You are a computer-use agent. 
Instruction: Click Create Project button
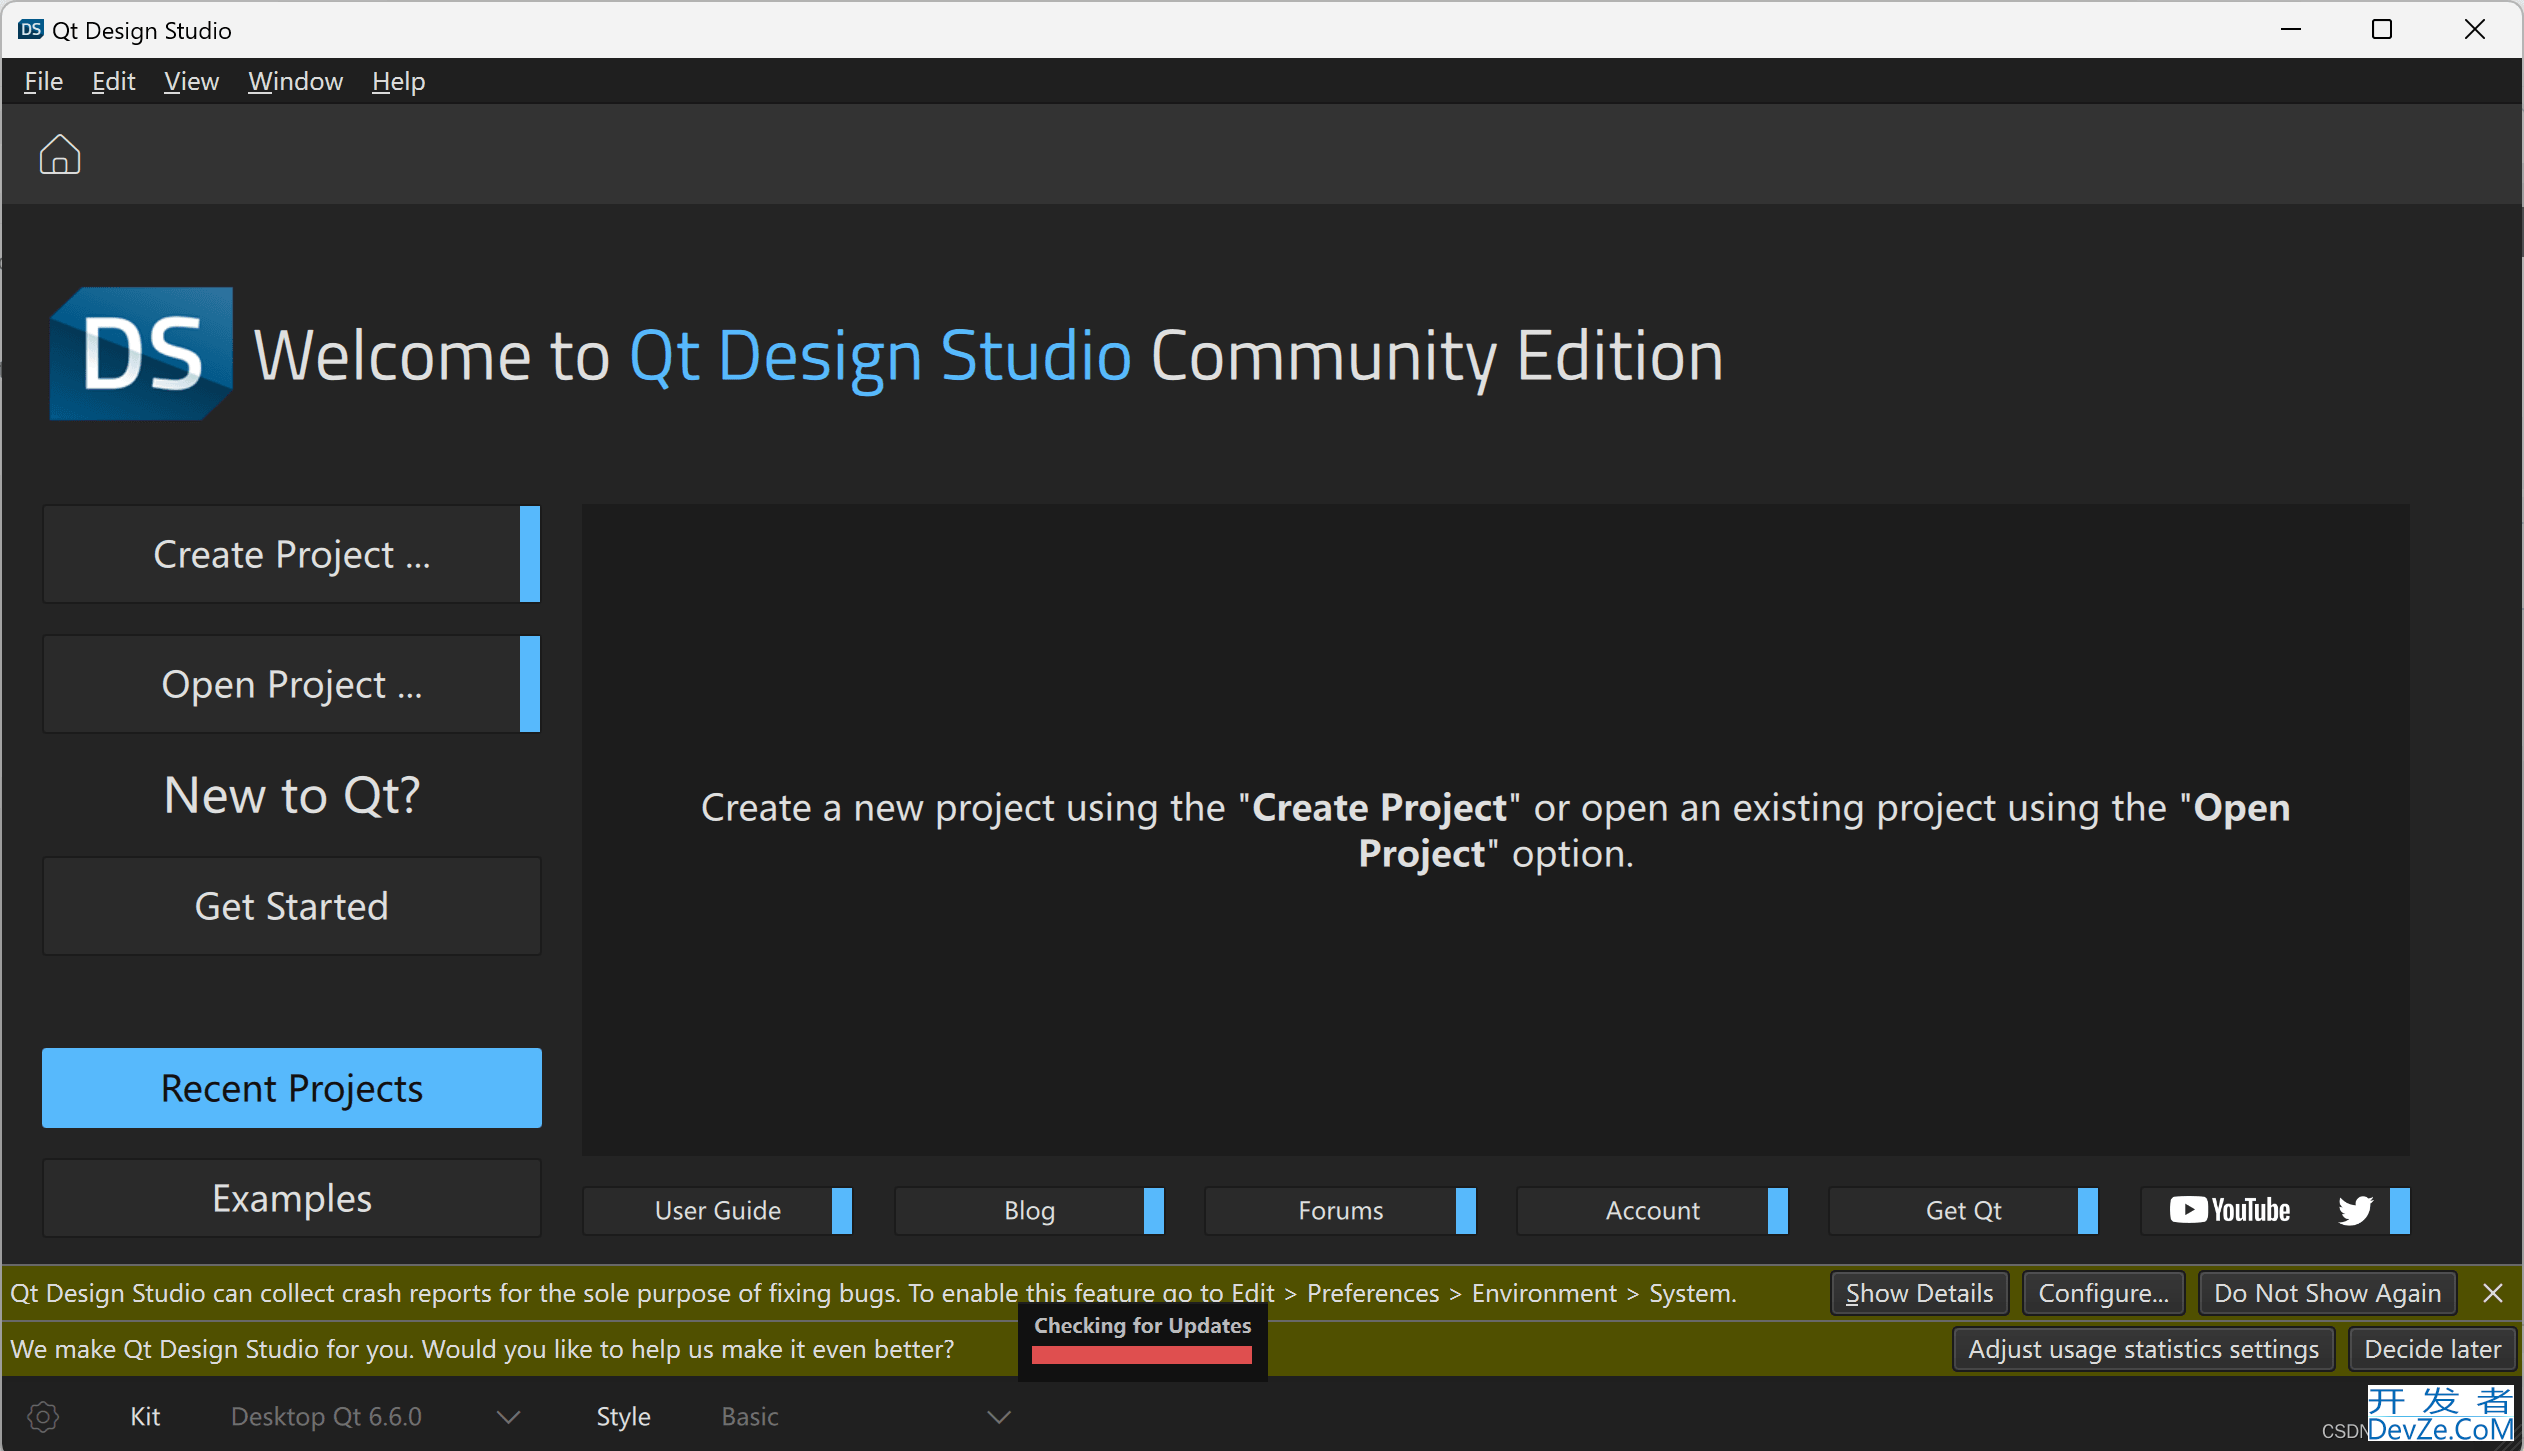(291, 554)
